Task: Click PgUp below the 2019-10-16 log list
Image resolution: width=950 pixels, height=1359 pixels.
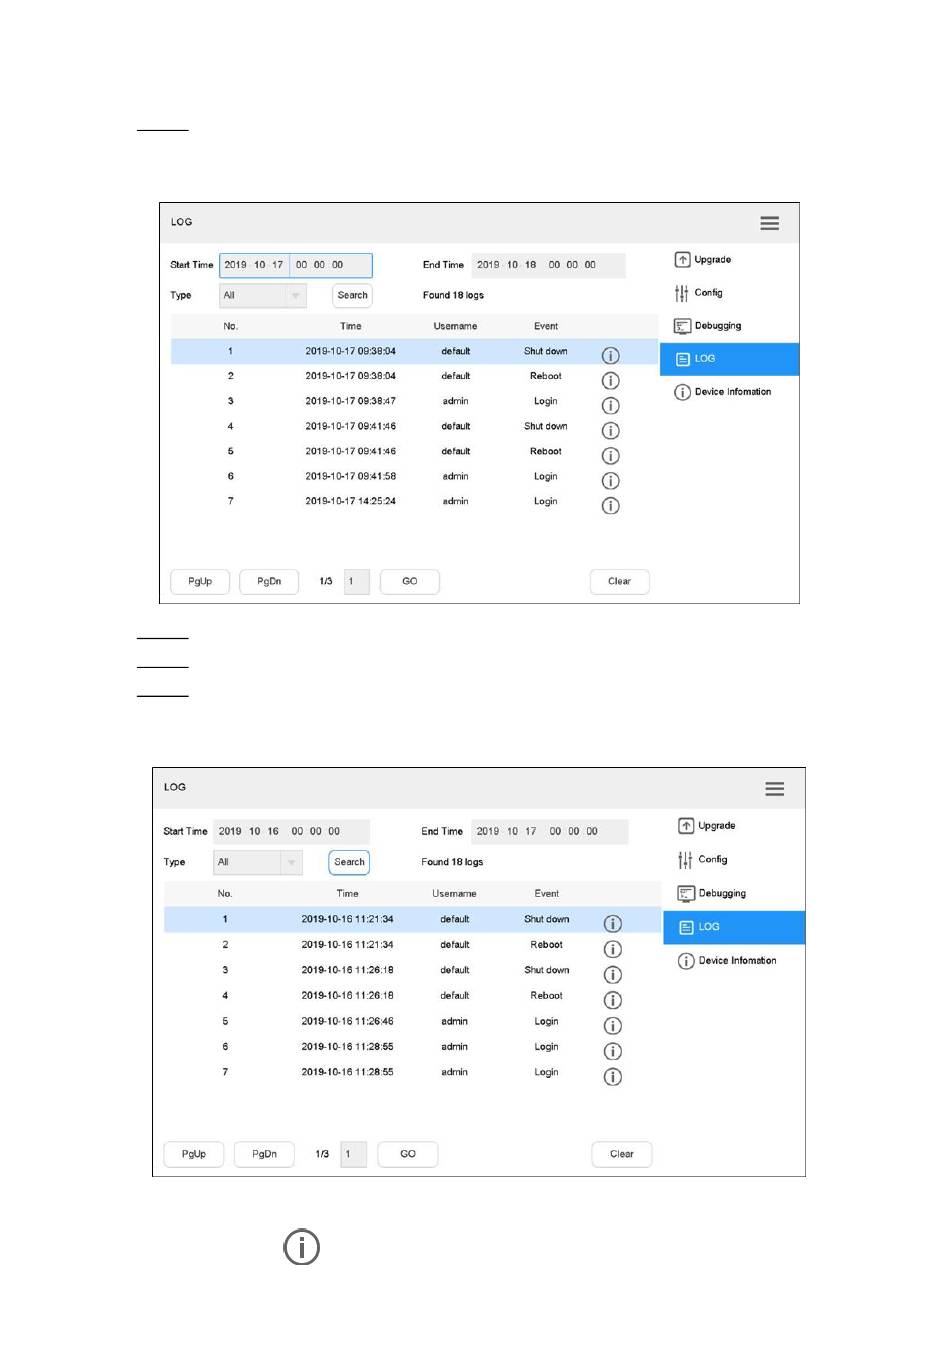Action: coord(194,1154)
